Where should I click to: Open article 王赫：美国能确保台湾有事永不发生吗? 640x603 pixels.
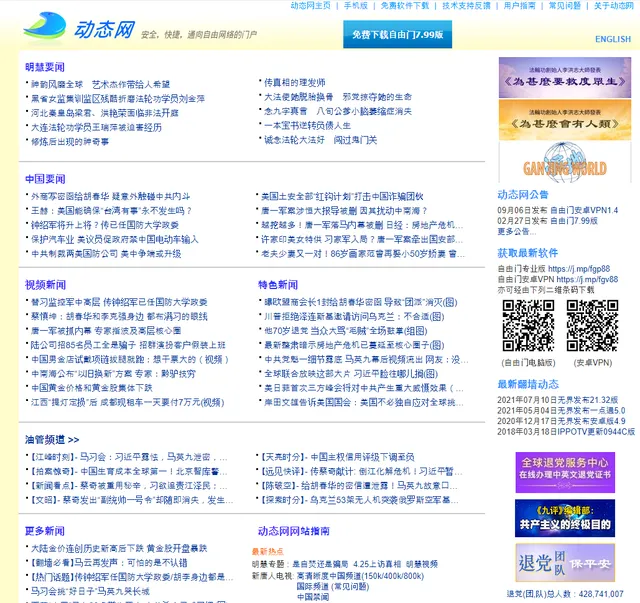111,211
